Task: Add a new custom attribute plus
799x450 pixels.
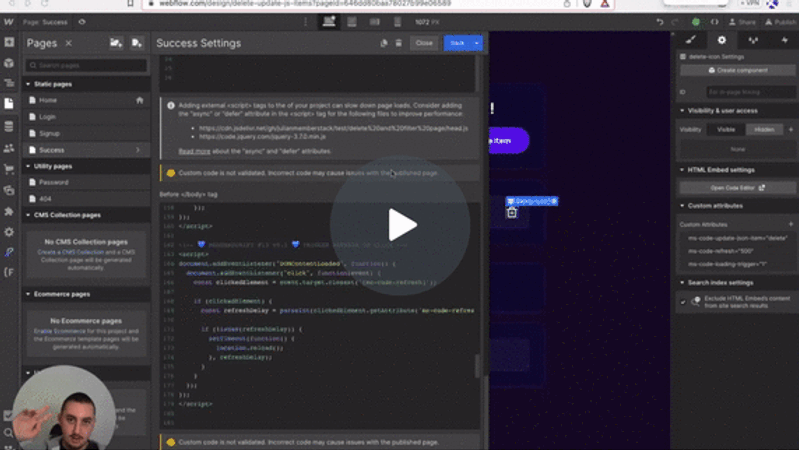Action: coord(791,224)
